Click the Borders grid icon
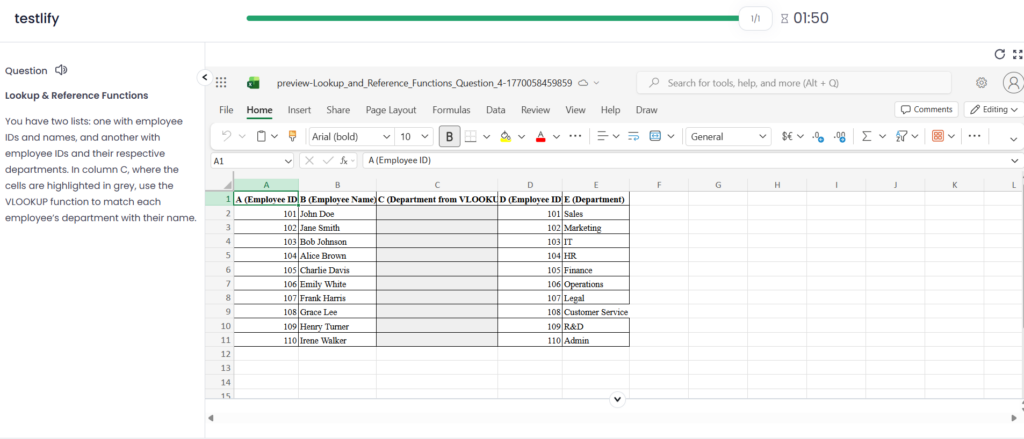 (x=470, y=137)
